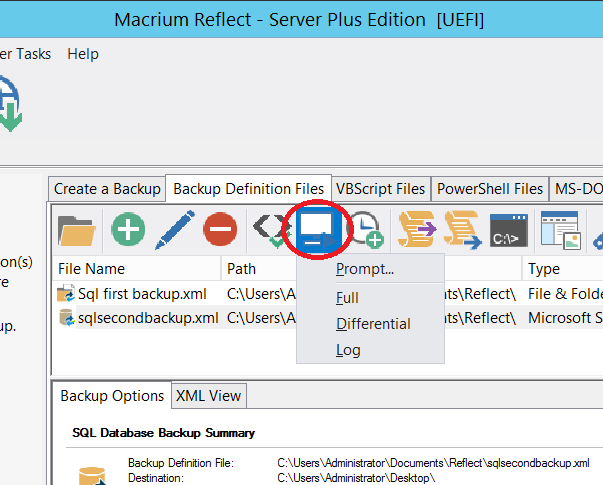Click the File & Folder type cell

click(x=565, y=294)
